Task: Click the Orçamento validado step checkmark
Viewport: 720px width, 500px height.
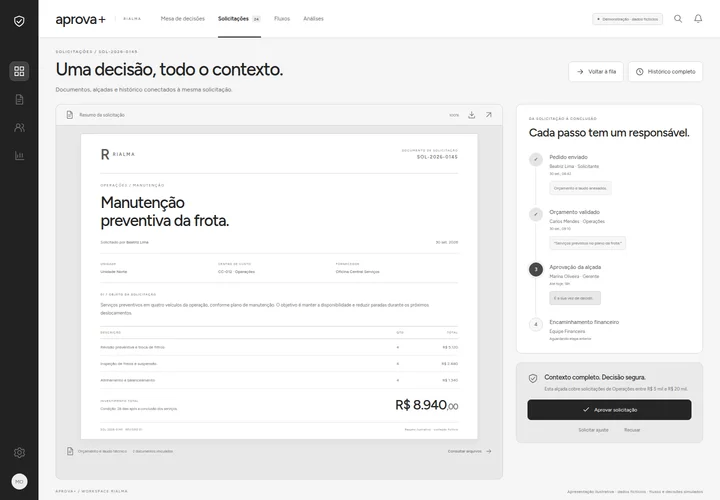Action: 536,214
